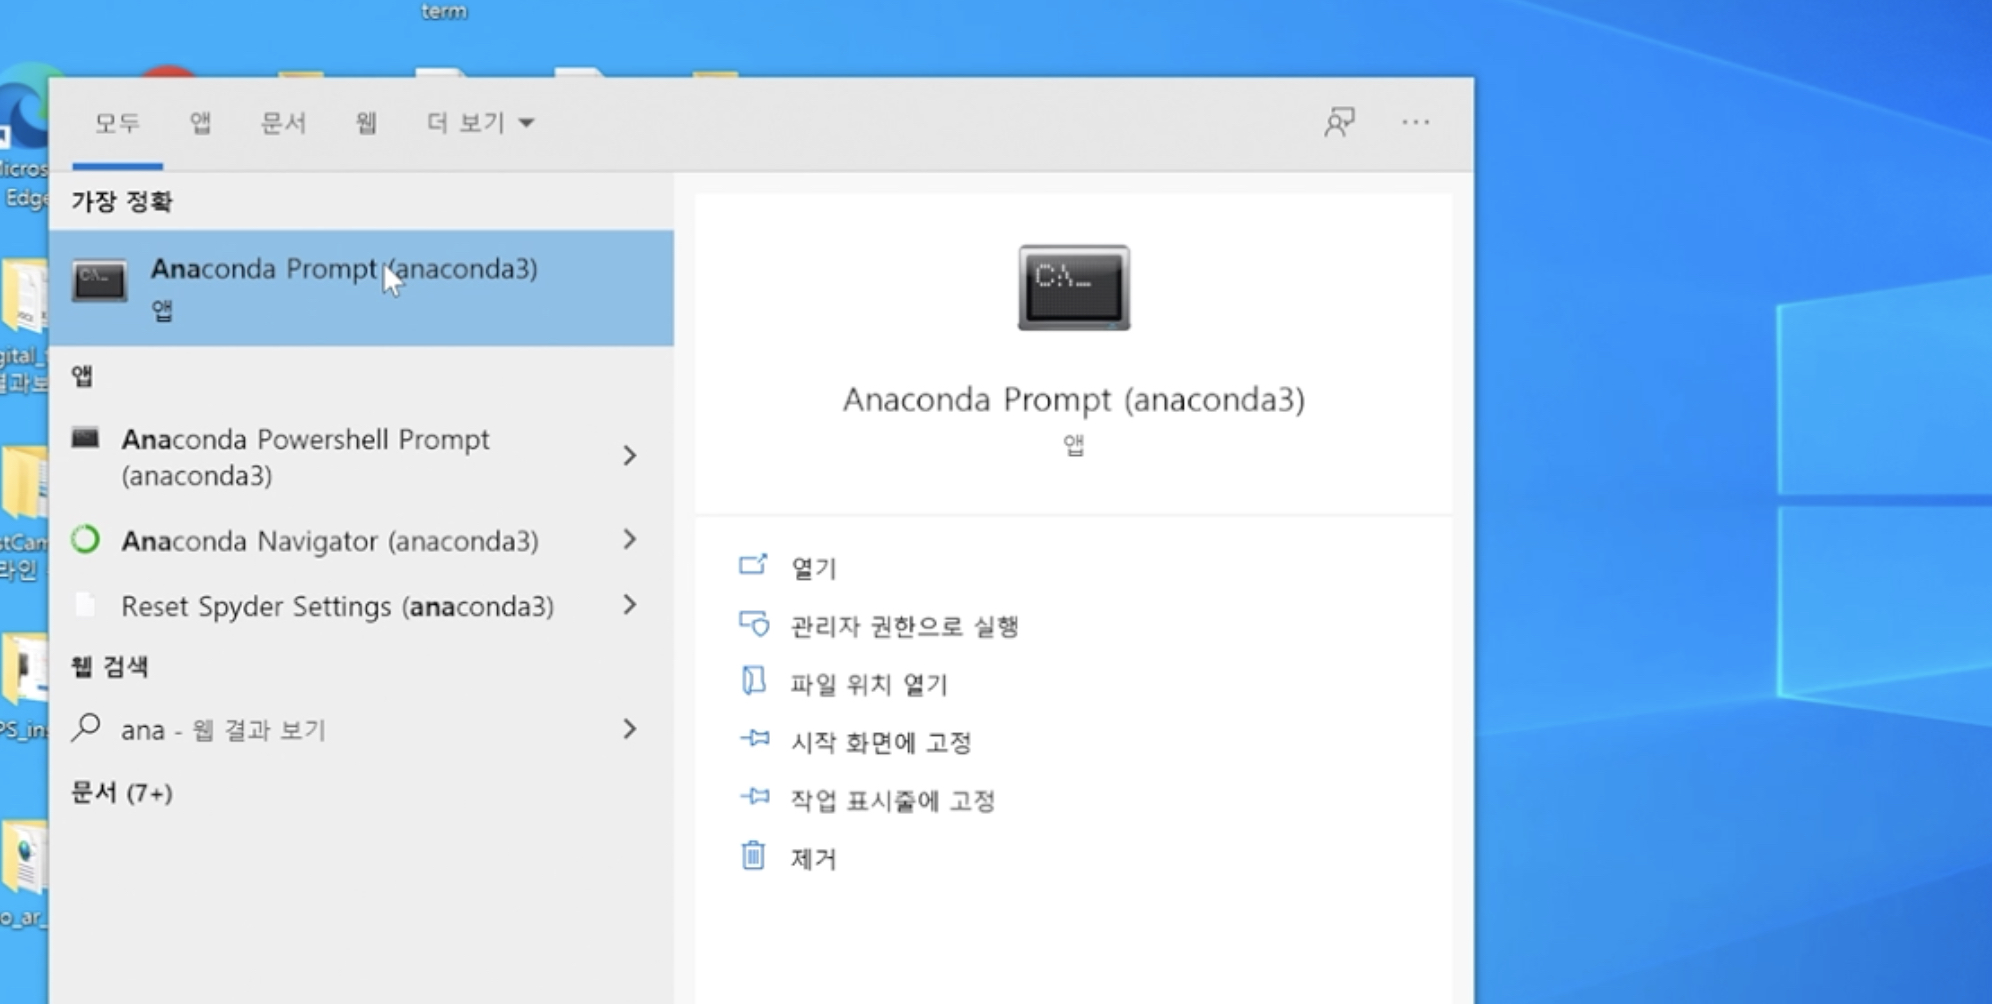Choose 관리자 권한으로 실행
The height and width of the screenshot is (1004, 1992).
click(x=904, y=626)
